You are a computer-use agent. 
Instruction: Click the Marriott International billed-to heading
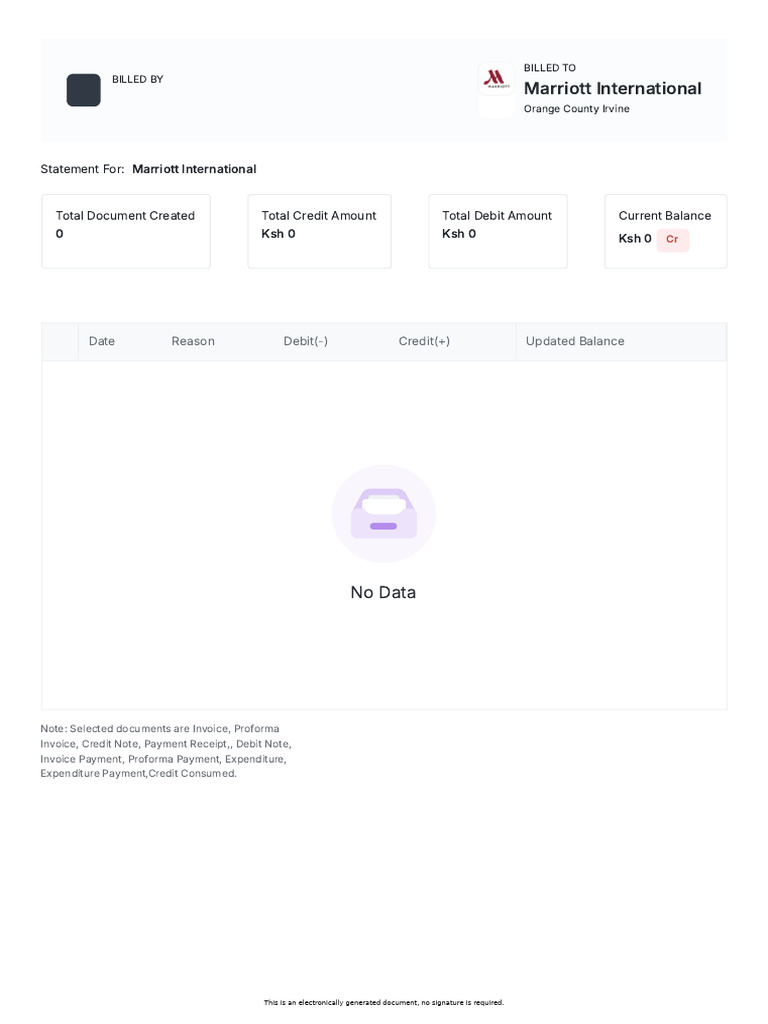(x=613, y=88)
